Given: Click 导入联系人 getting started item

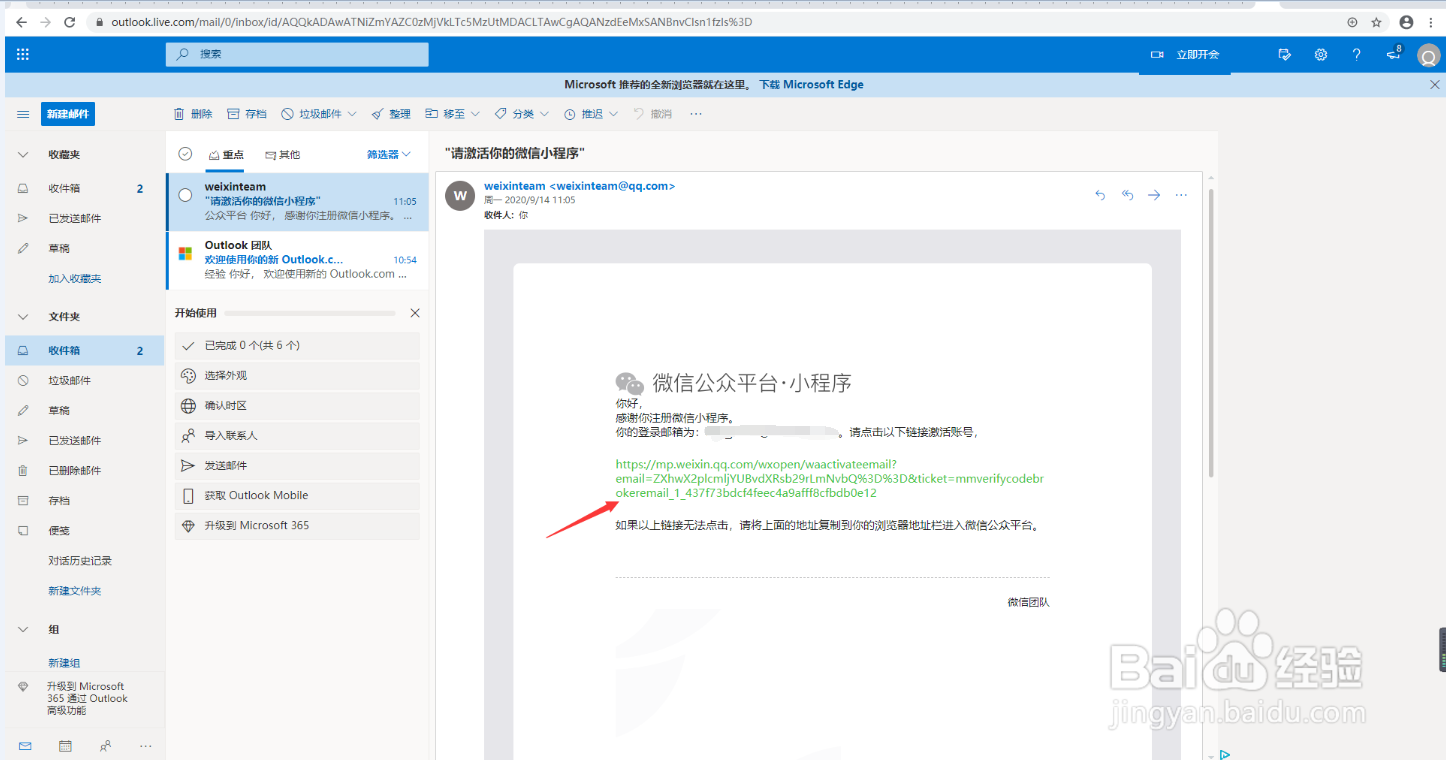Looking at the screenshot, I should (x=297, y=436).
